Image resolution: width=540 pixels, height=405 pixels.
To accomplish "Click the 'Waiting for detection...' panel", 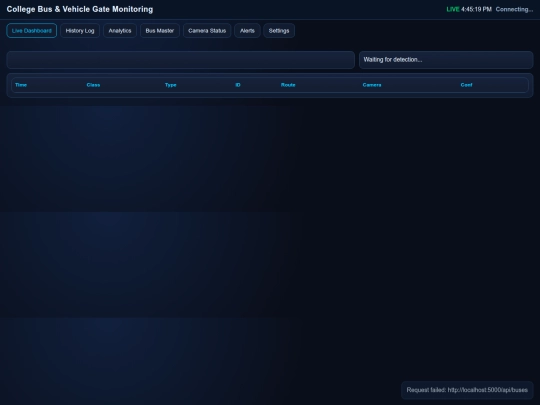I will pos(446,60).
